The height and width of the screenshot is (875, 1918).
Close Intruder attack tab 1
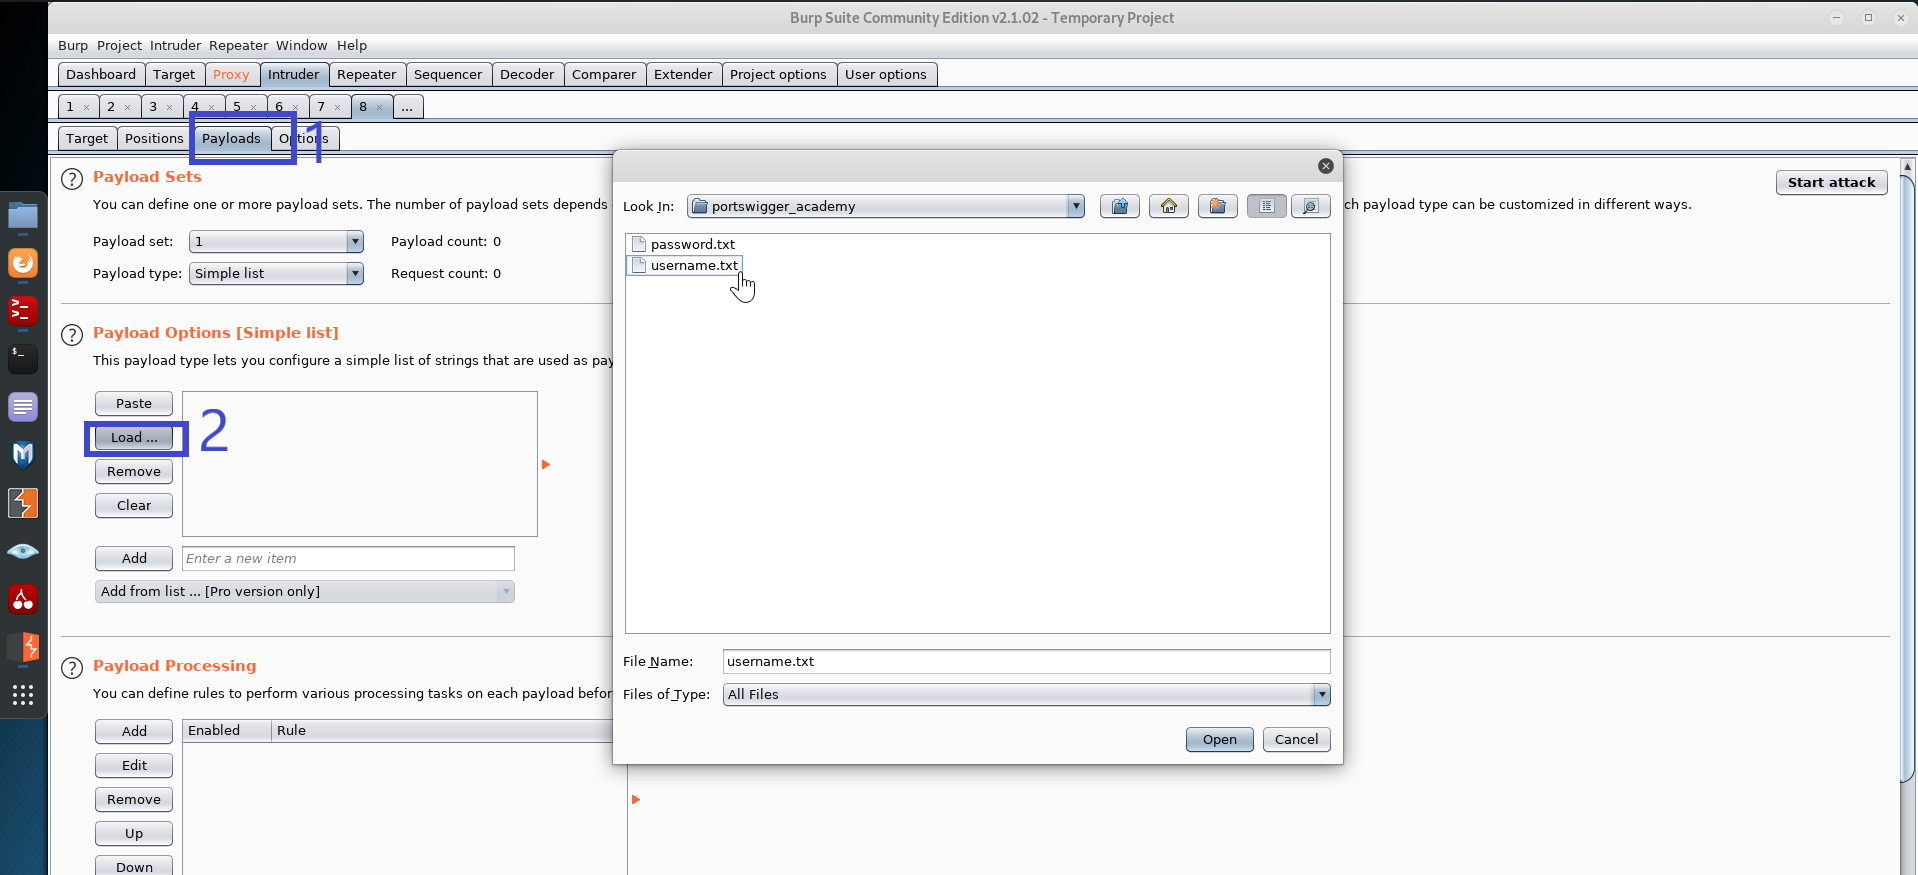point(87,107)
